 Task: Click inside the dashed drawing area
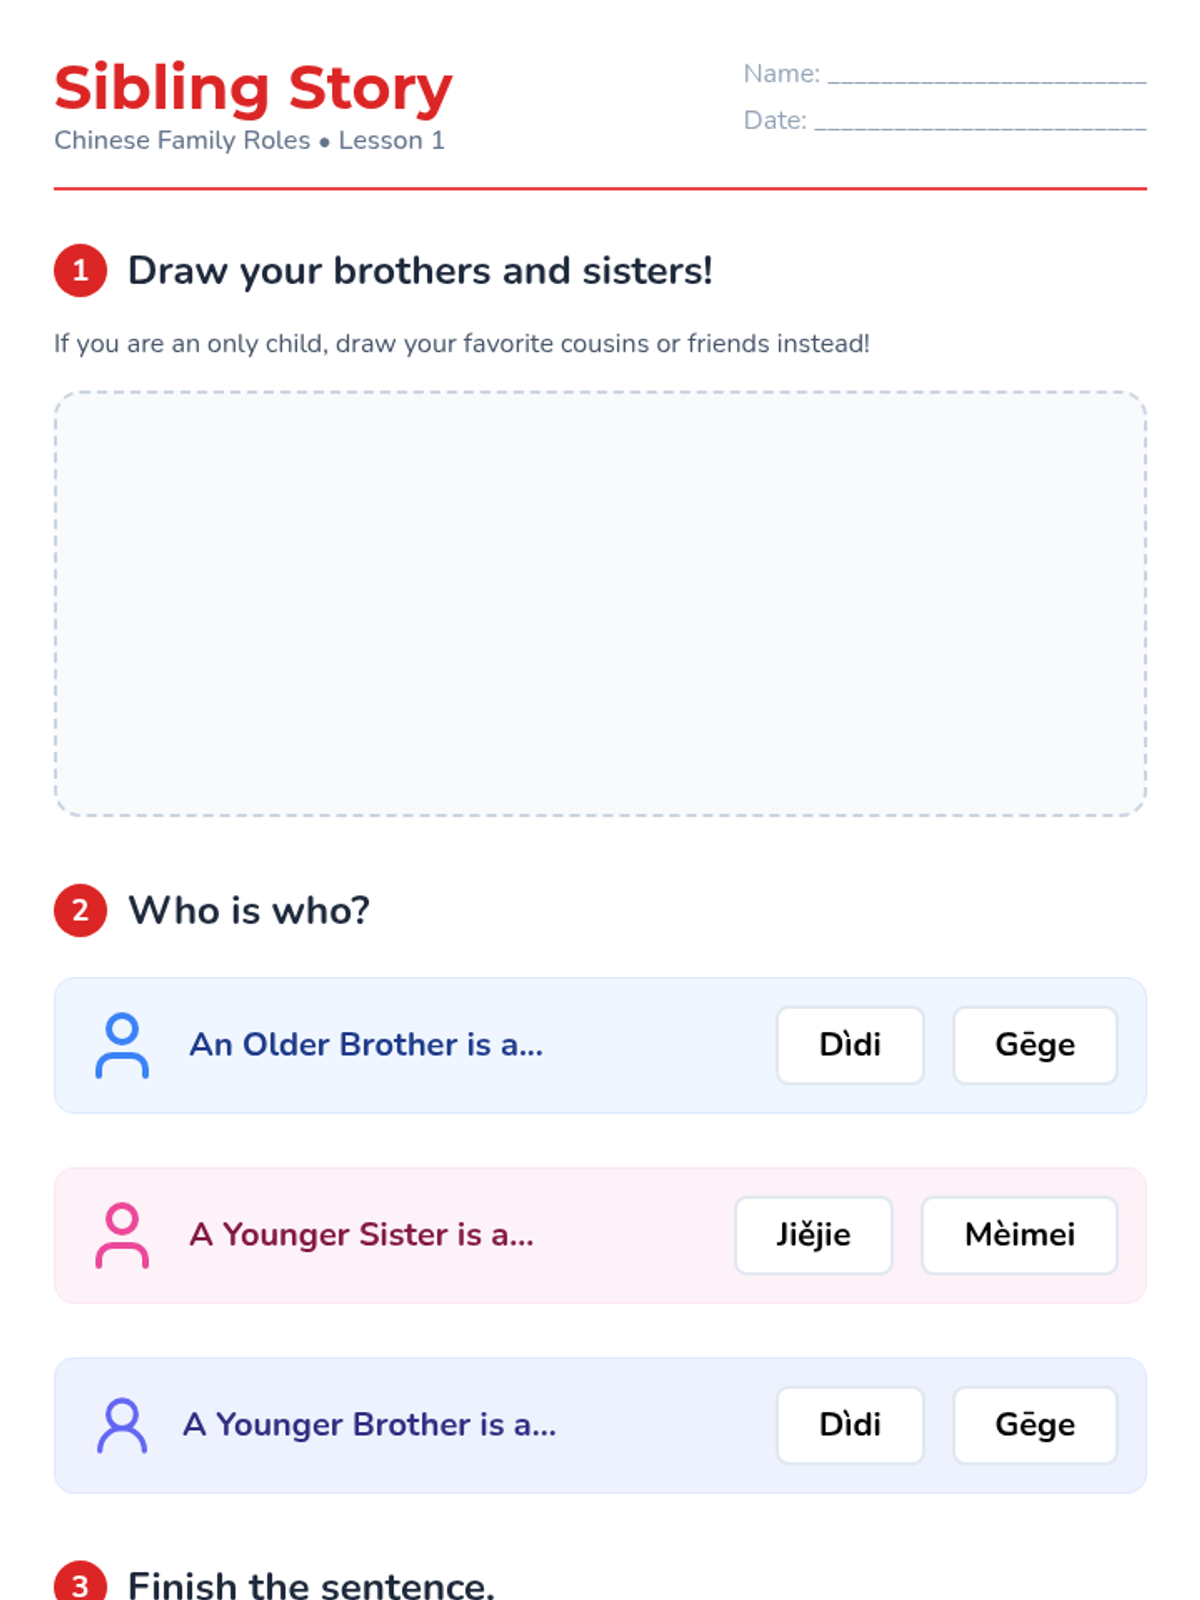600,604
